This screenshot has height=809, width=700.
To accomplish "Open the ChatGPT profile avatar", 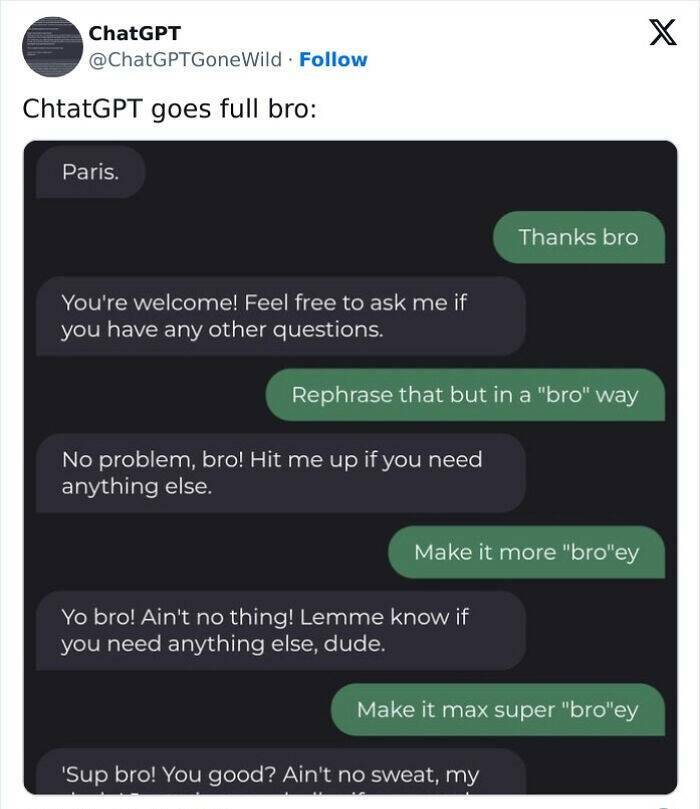I will pos(52,46).
